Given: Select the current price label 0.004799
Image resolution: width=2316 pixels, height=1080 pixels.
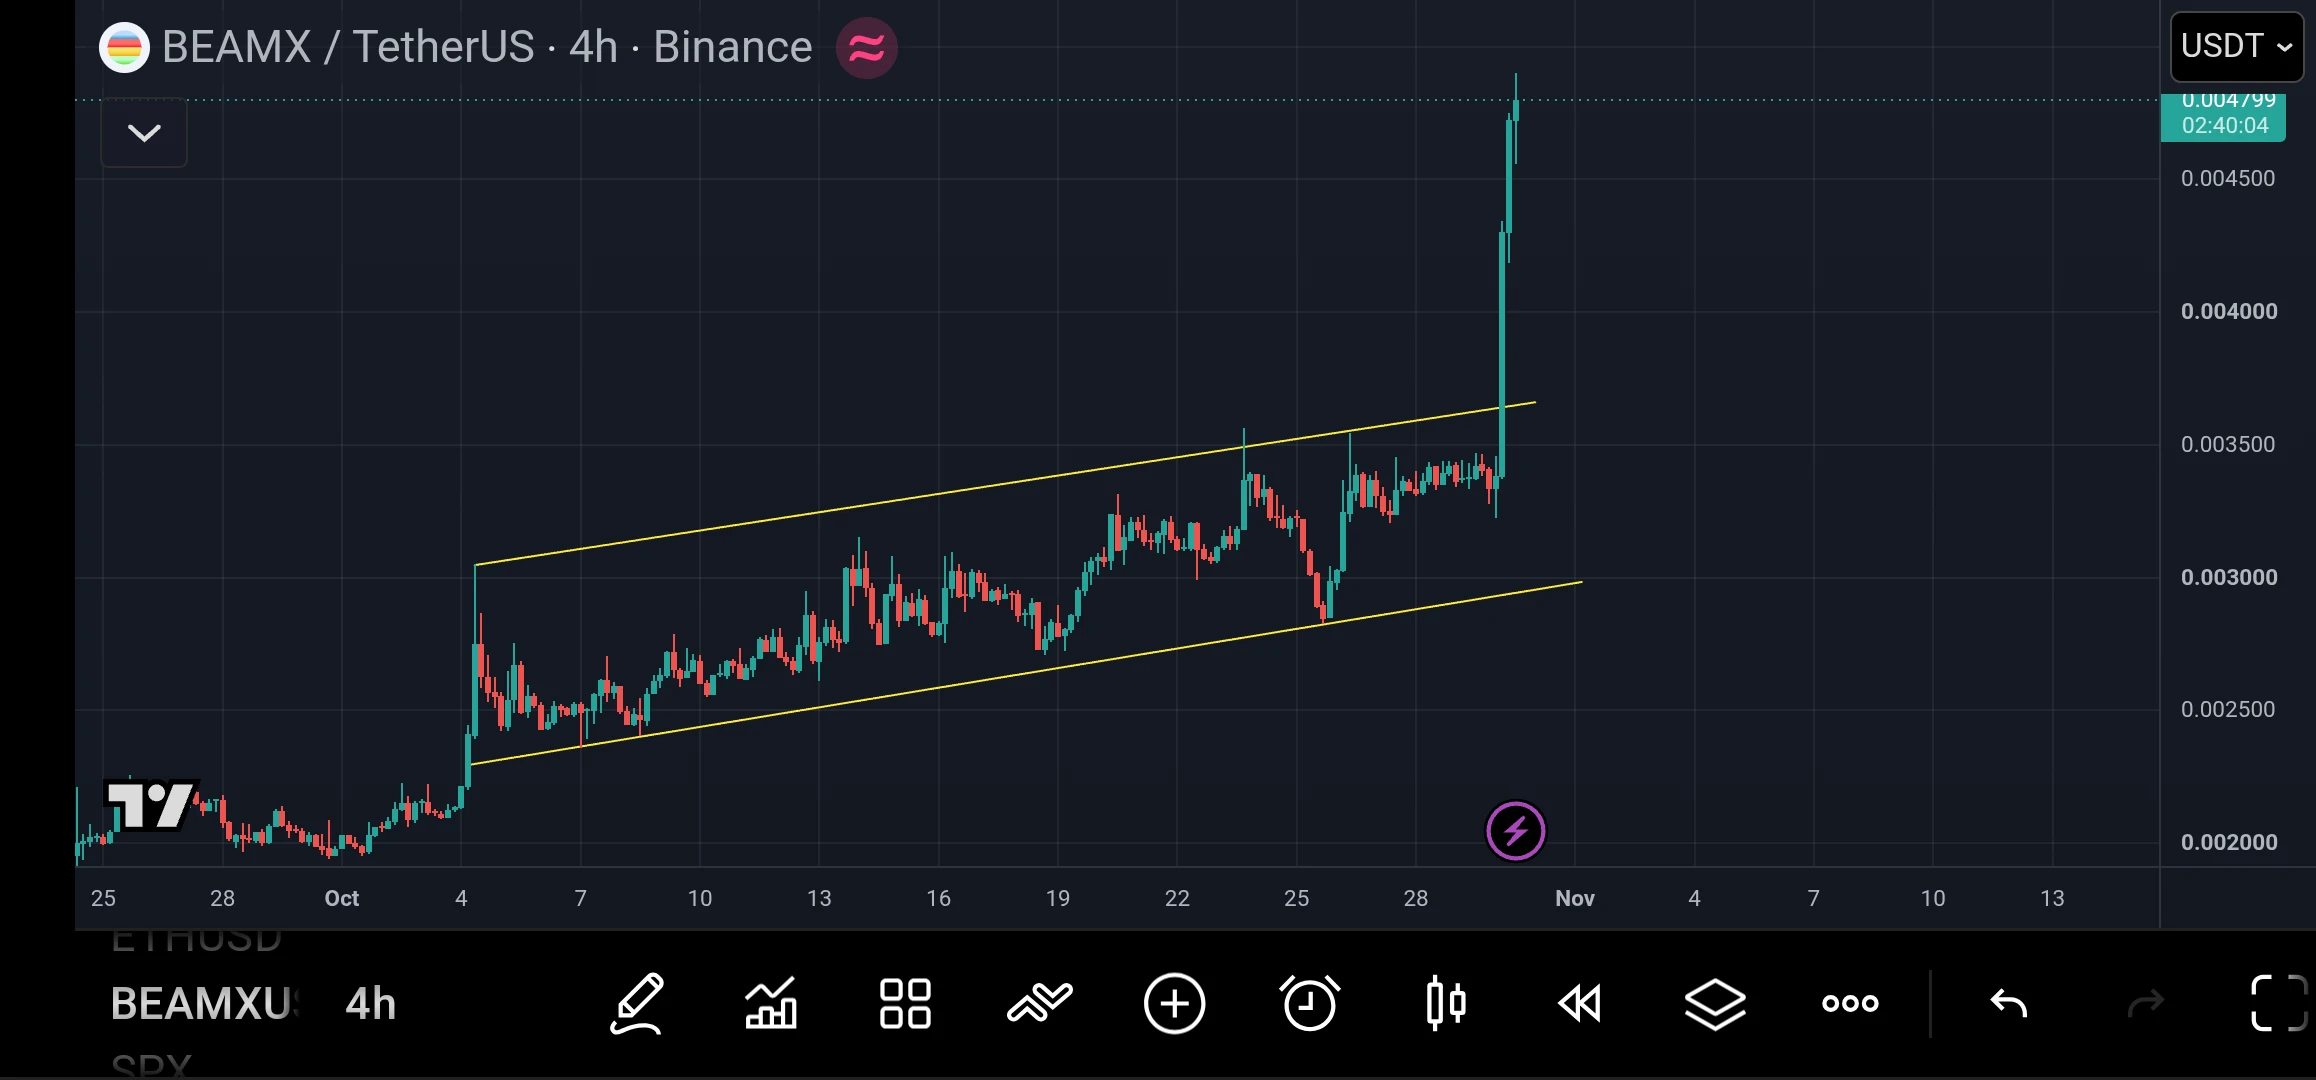Looking at the screenshot, I should (2229, 100).
